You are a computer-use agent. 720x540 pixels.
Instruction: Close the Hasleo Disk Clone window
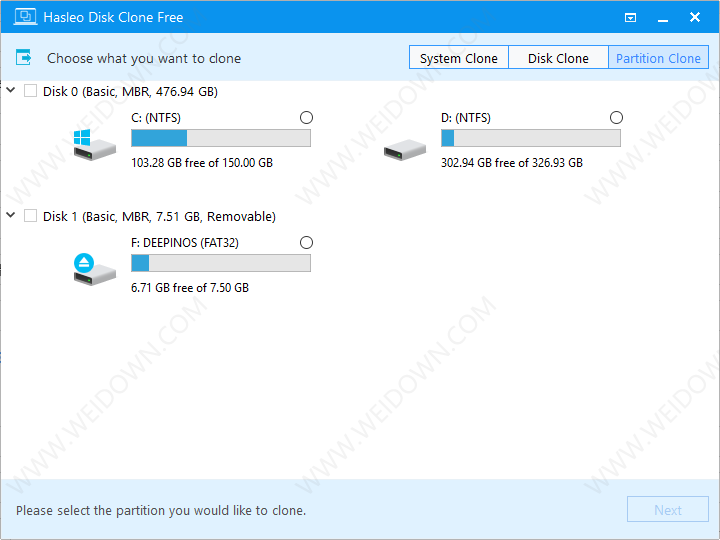(x=695, y=17)
